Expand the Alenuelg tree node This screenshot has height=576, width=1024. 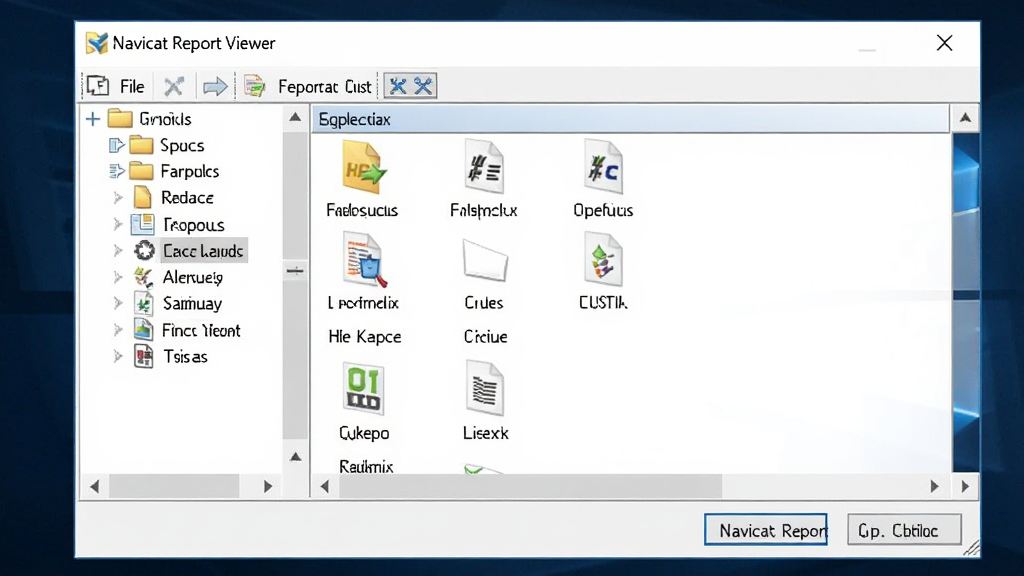pos(118,277)
